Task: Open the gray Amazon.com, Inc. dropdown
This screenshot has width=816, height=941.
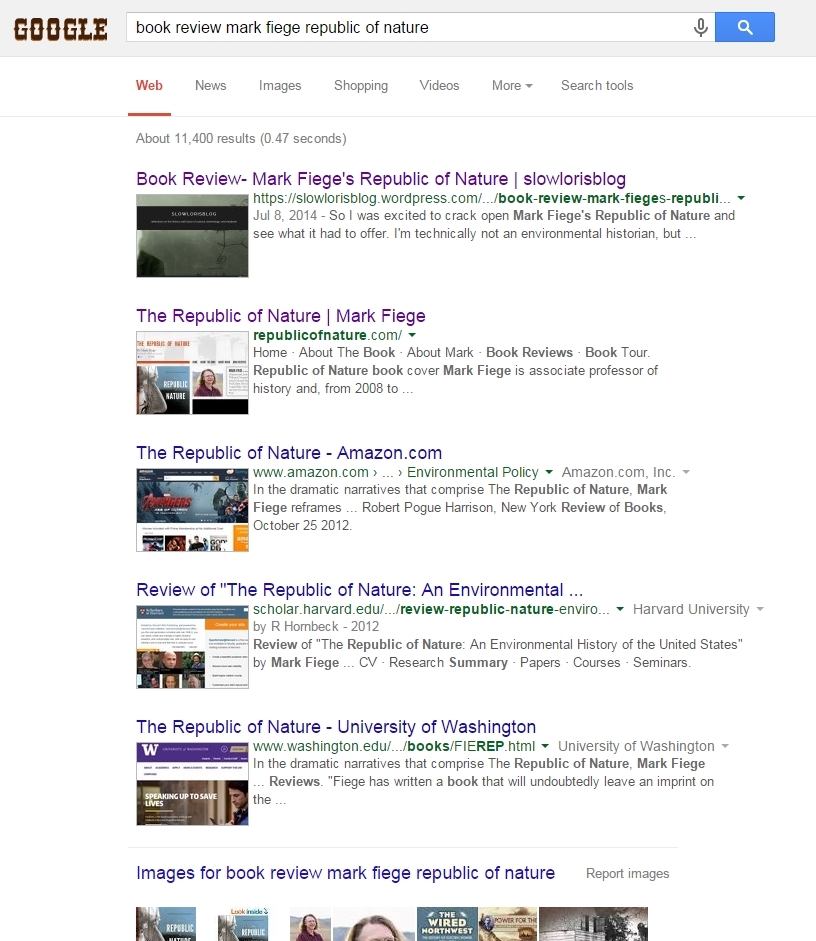Action: 686,472
